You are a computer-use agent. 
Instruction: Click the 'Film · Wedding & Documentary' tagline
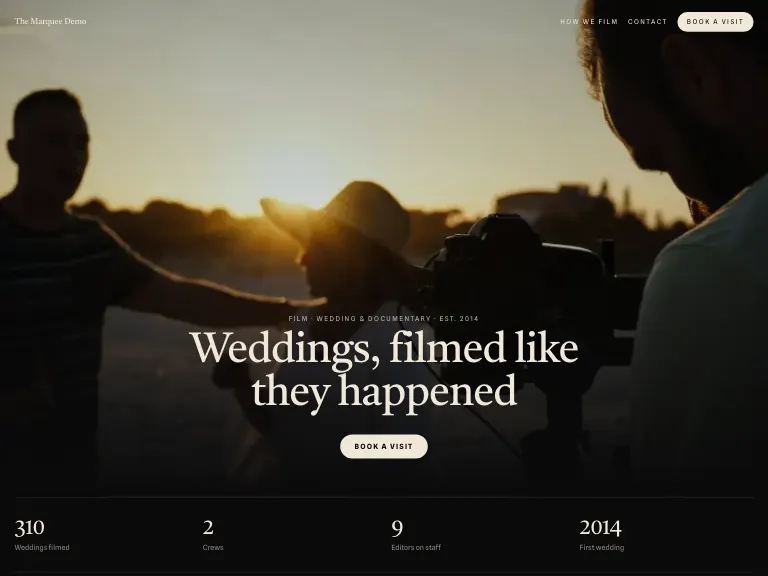(384, 318)
